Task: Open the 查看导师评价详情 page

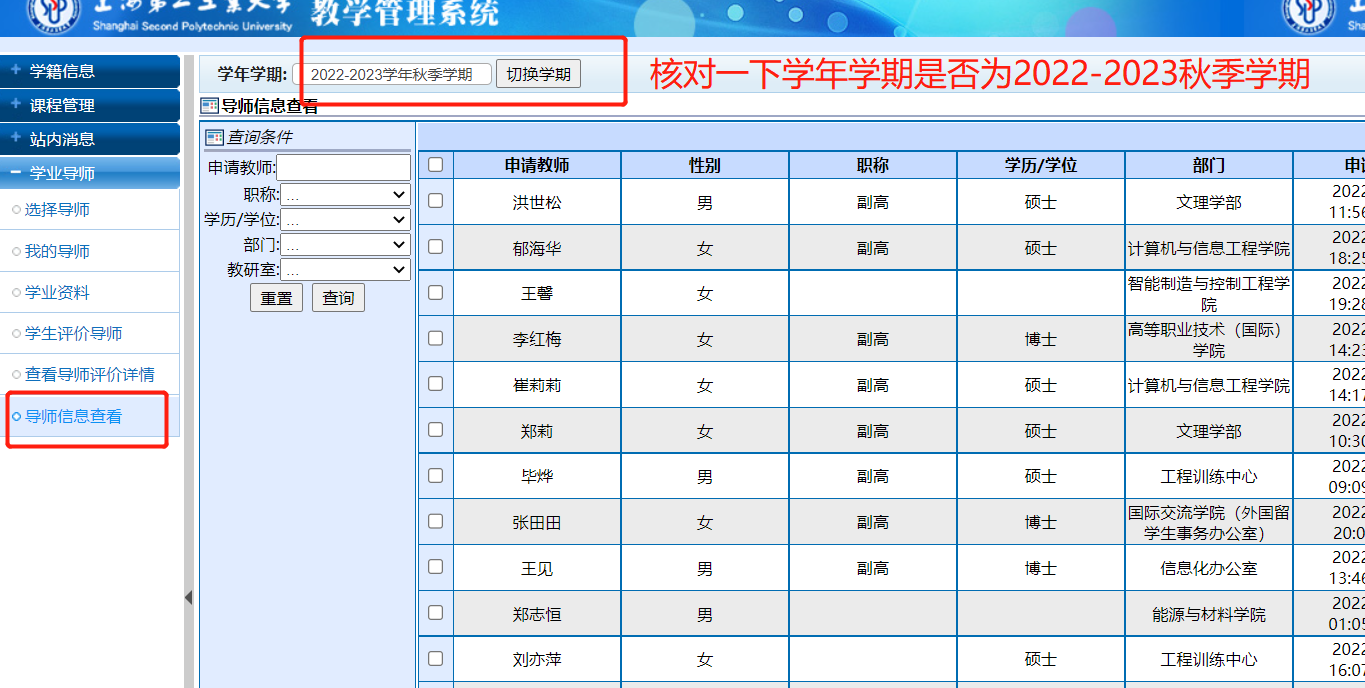Action: tap(90, 375)
